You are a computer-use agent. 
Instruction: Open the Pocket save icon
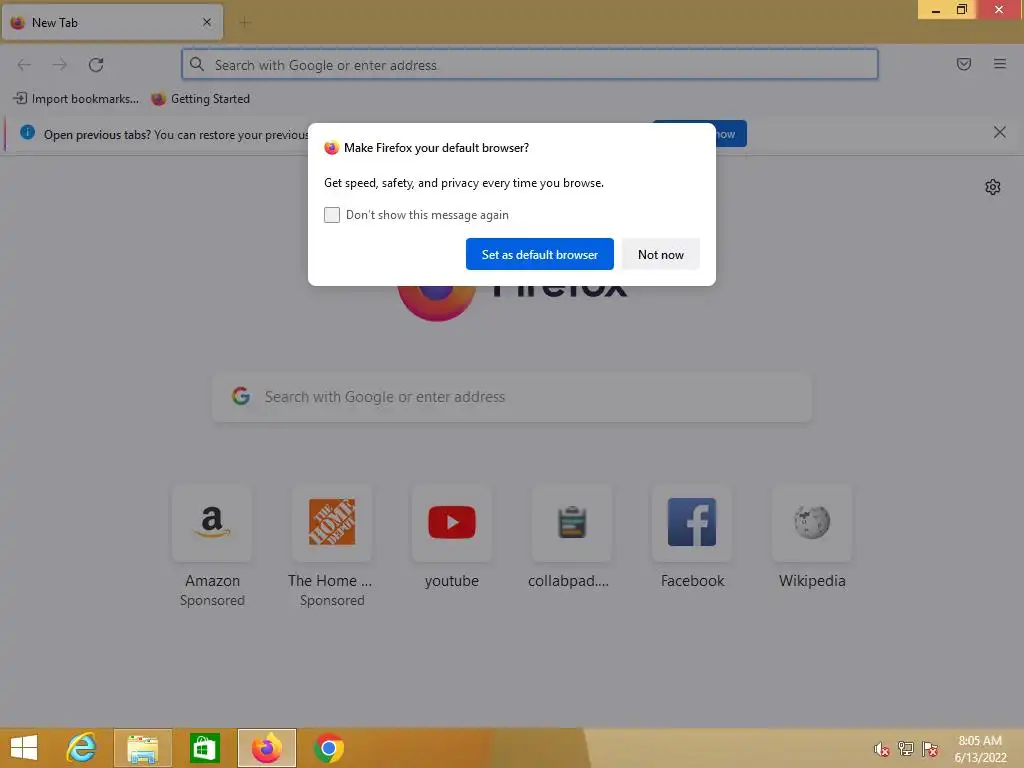tap(963, 64)
